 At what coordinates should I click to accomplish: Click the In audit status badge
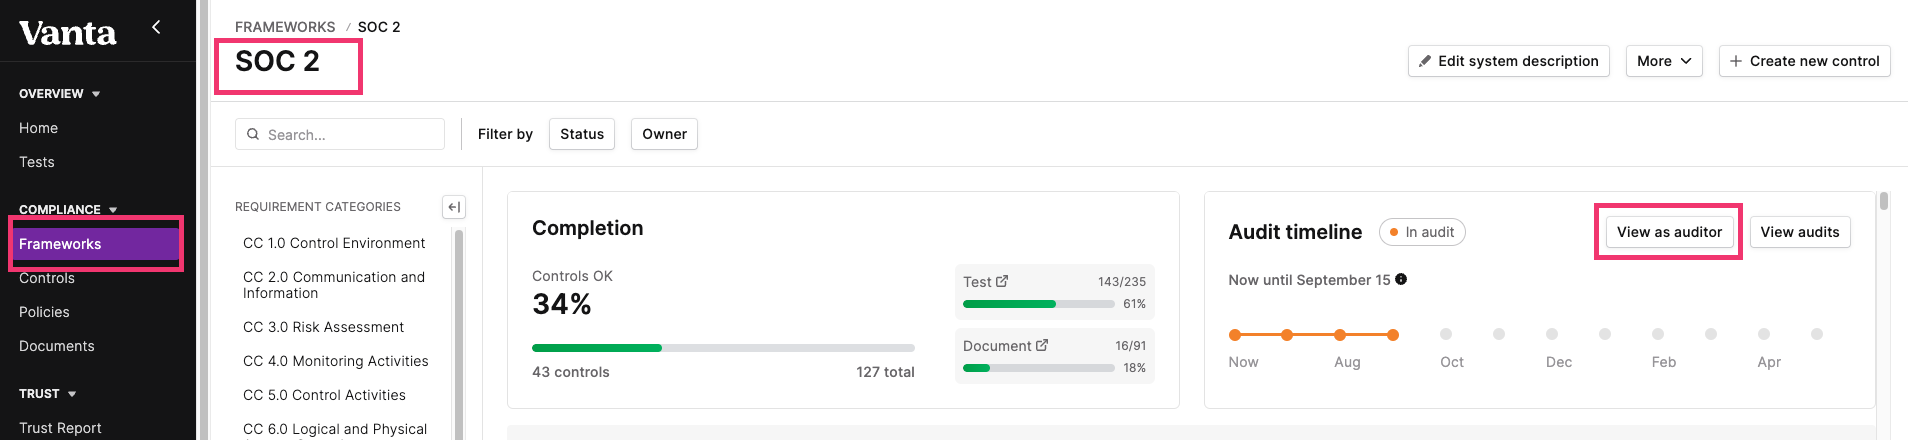tap(1422, 232)
